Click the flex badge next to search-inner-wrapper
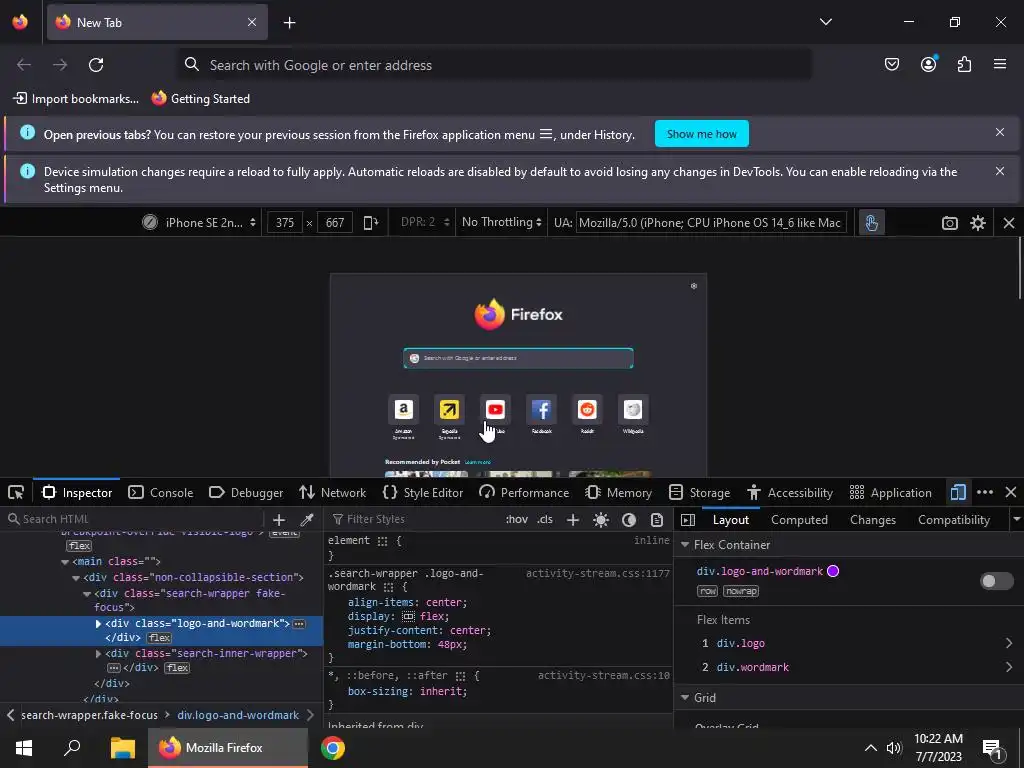 coord(178,668)
